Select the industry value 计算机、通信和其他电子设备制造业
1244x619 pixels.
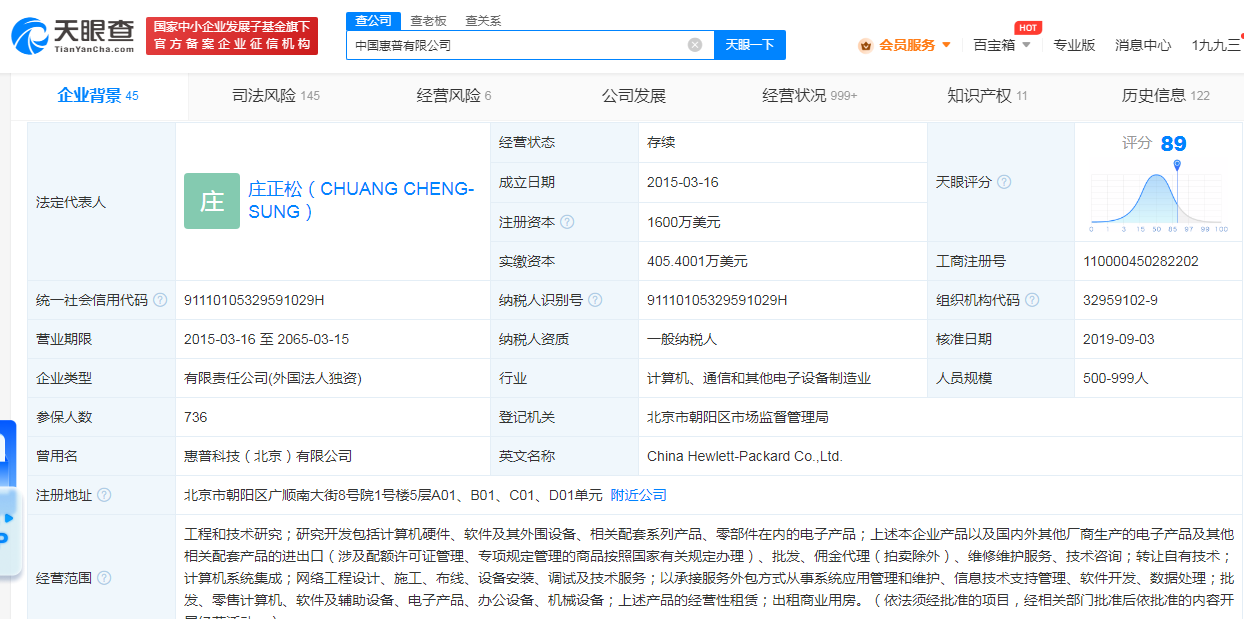click(759, 378)
